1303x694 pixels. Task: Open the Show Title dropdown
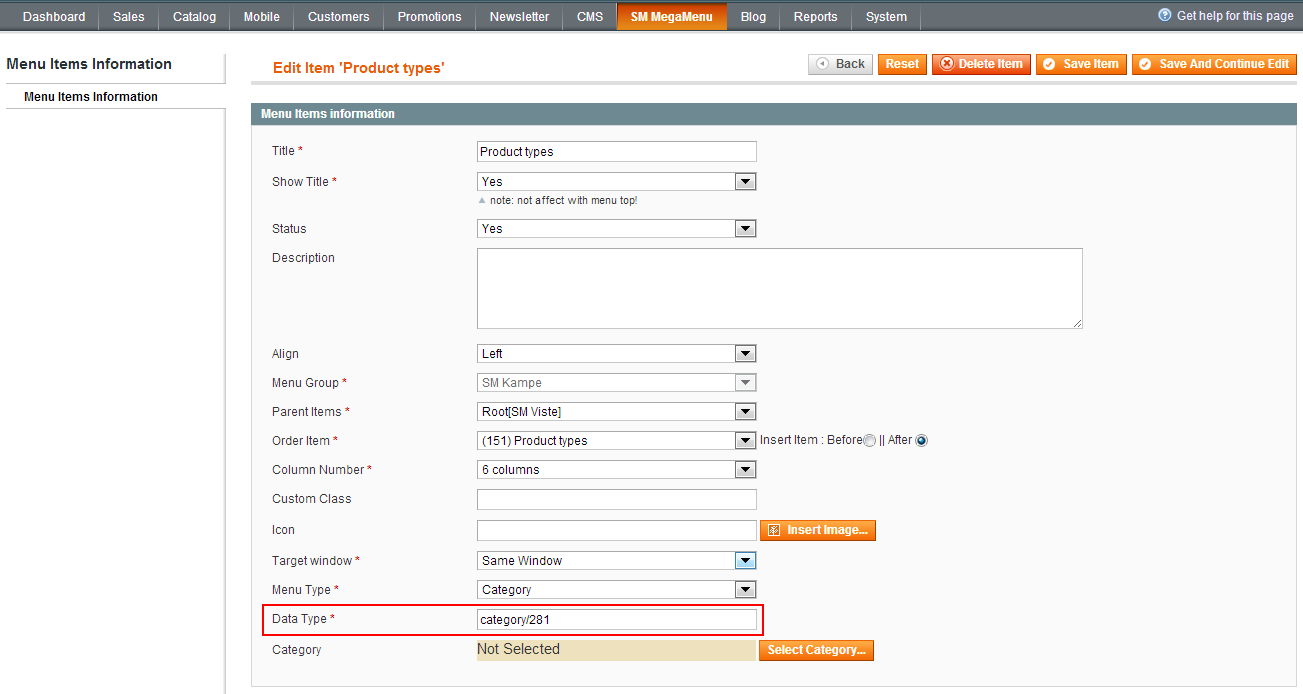(617, 182)
